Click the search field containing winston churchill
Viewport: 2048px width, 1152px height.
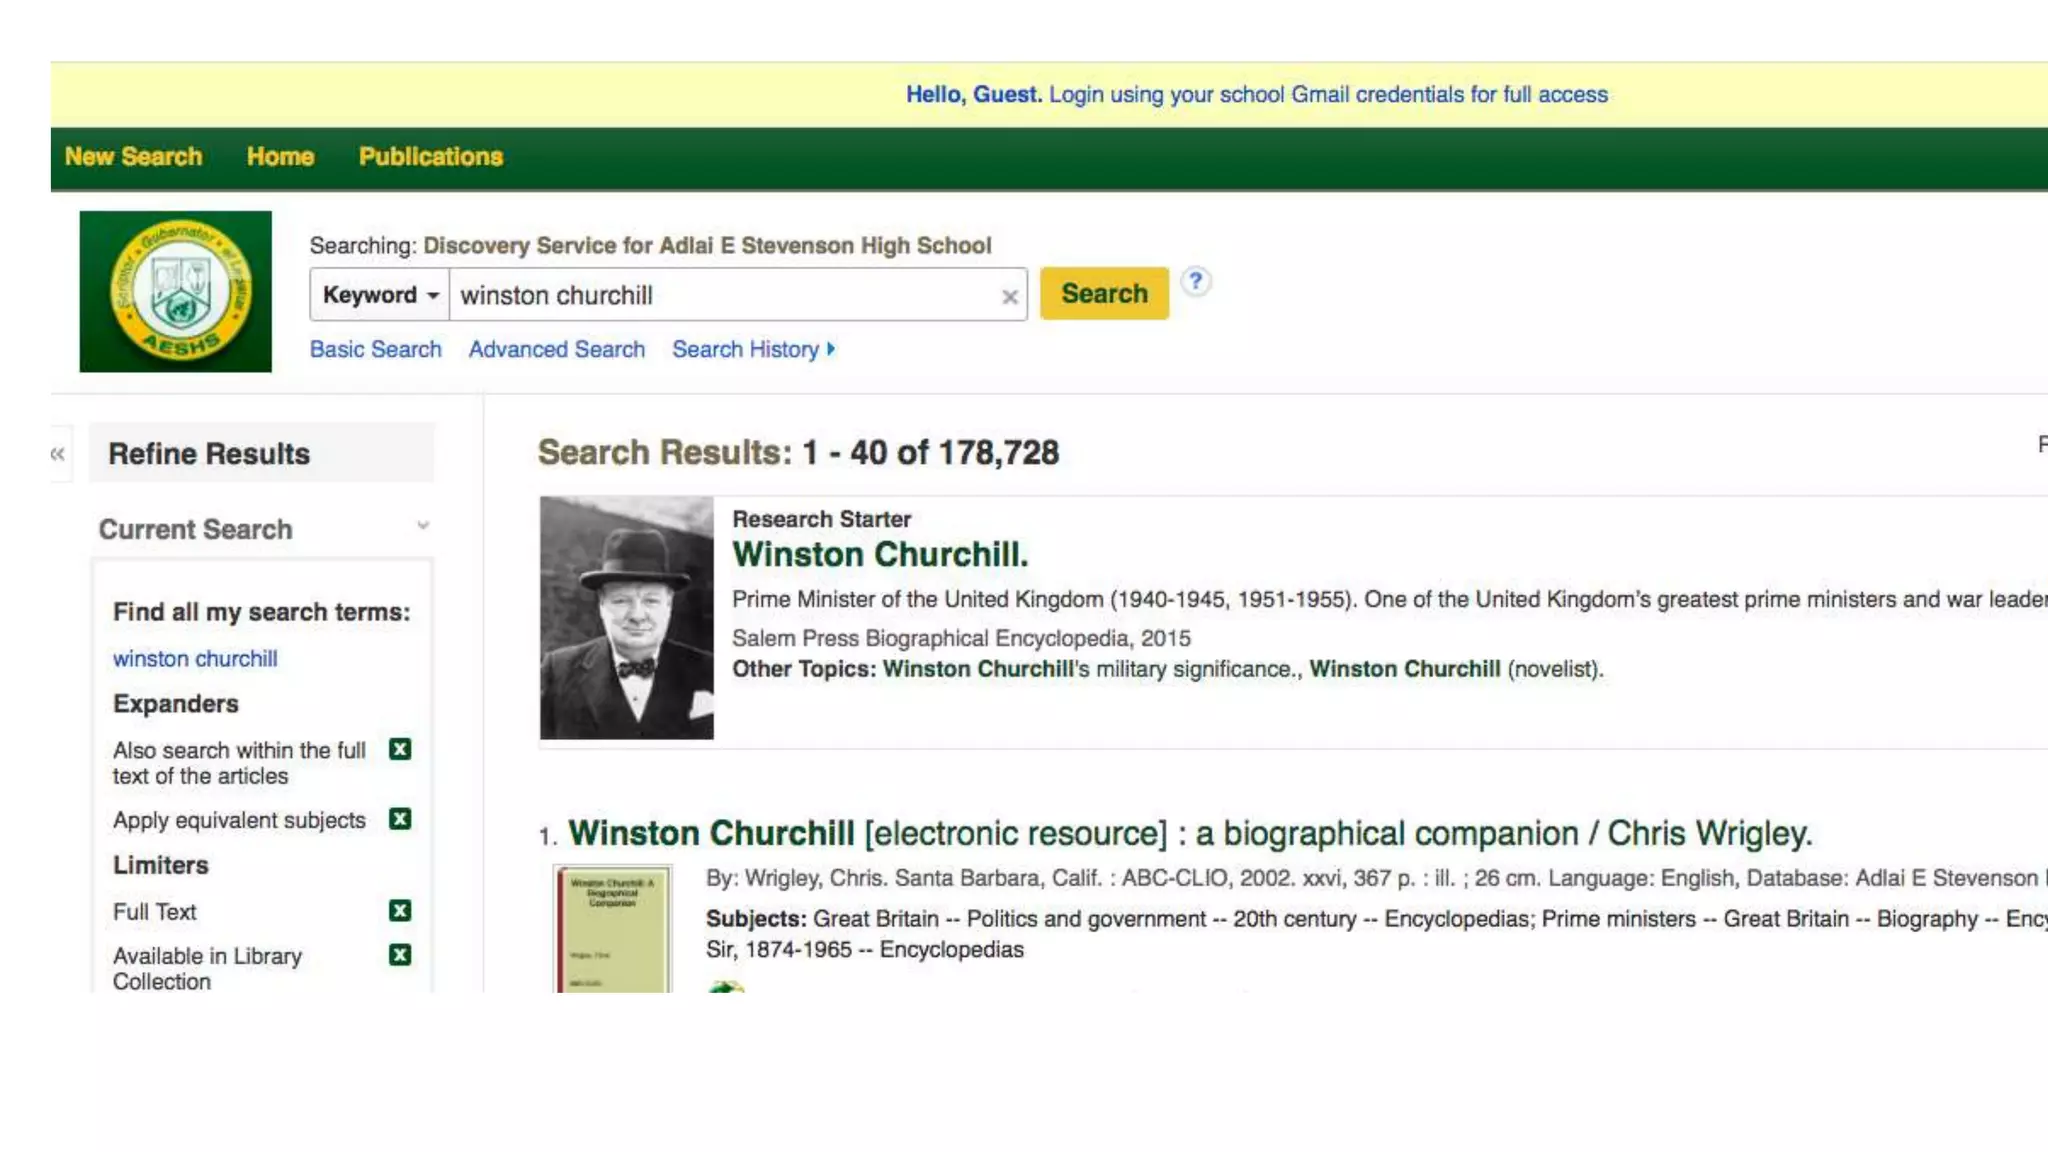coord(720,295)
